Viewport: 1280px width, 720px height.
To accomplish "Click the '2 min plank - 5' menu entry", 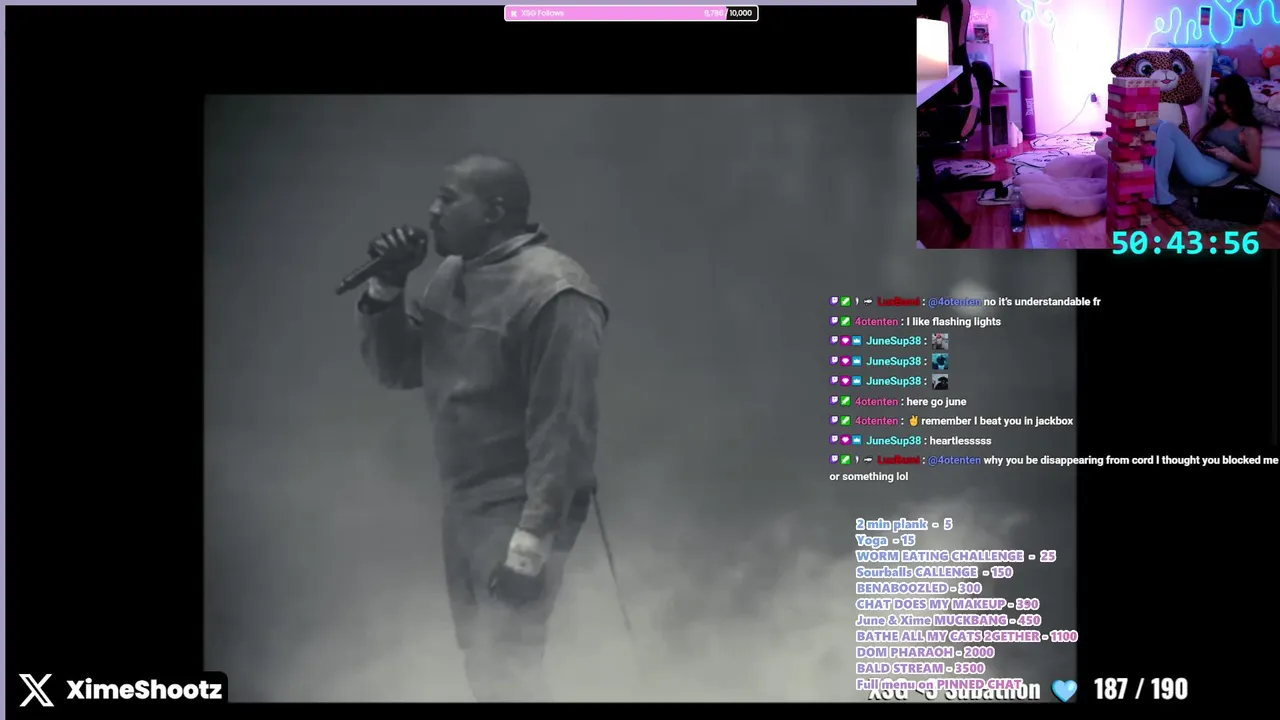I will (x=904, y=524).
